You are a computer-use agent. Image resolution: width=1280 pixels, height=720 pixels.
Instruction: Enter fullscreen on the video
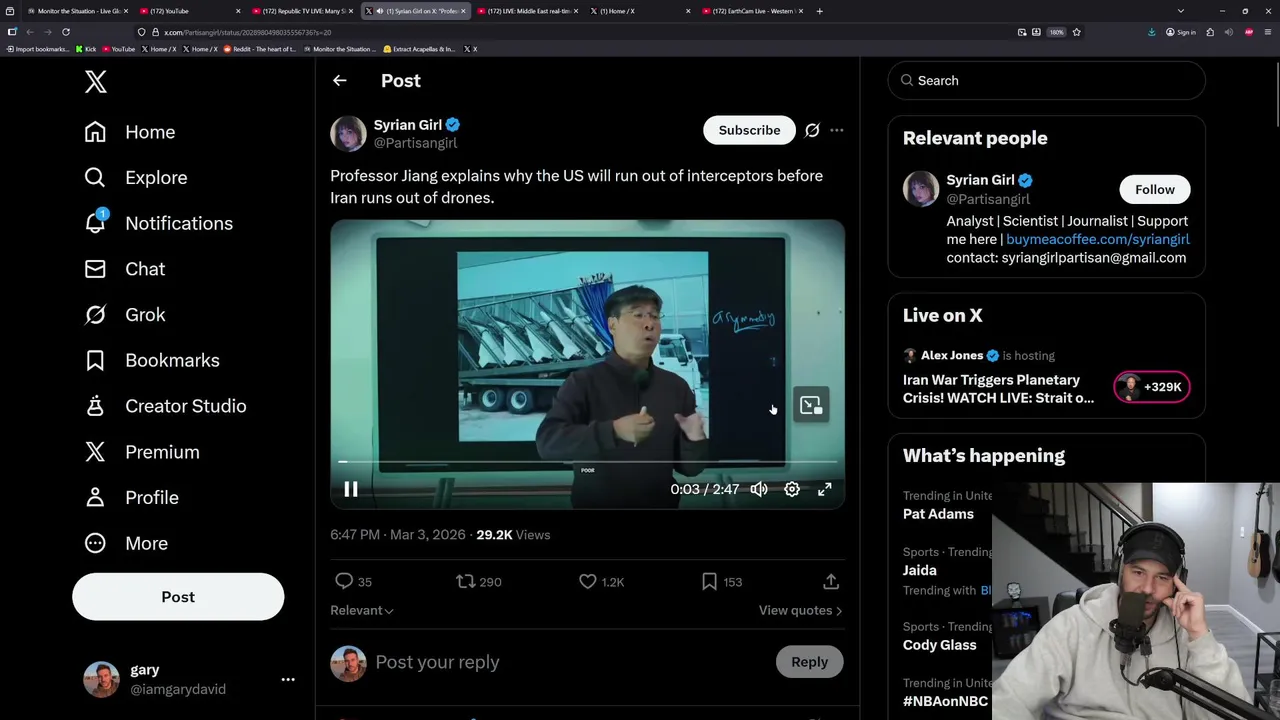pyautogui.click(x=825, y=489)
